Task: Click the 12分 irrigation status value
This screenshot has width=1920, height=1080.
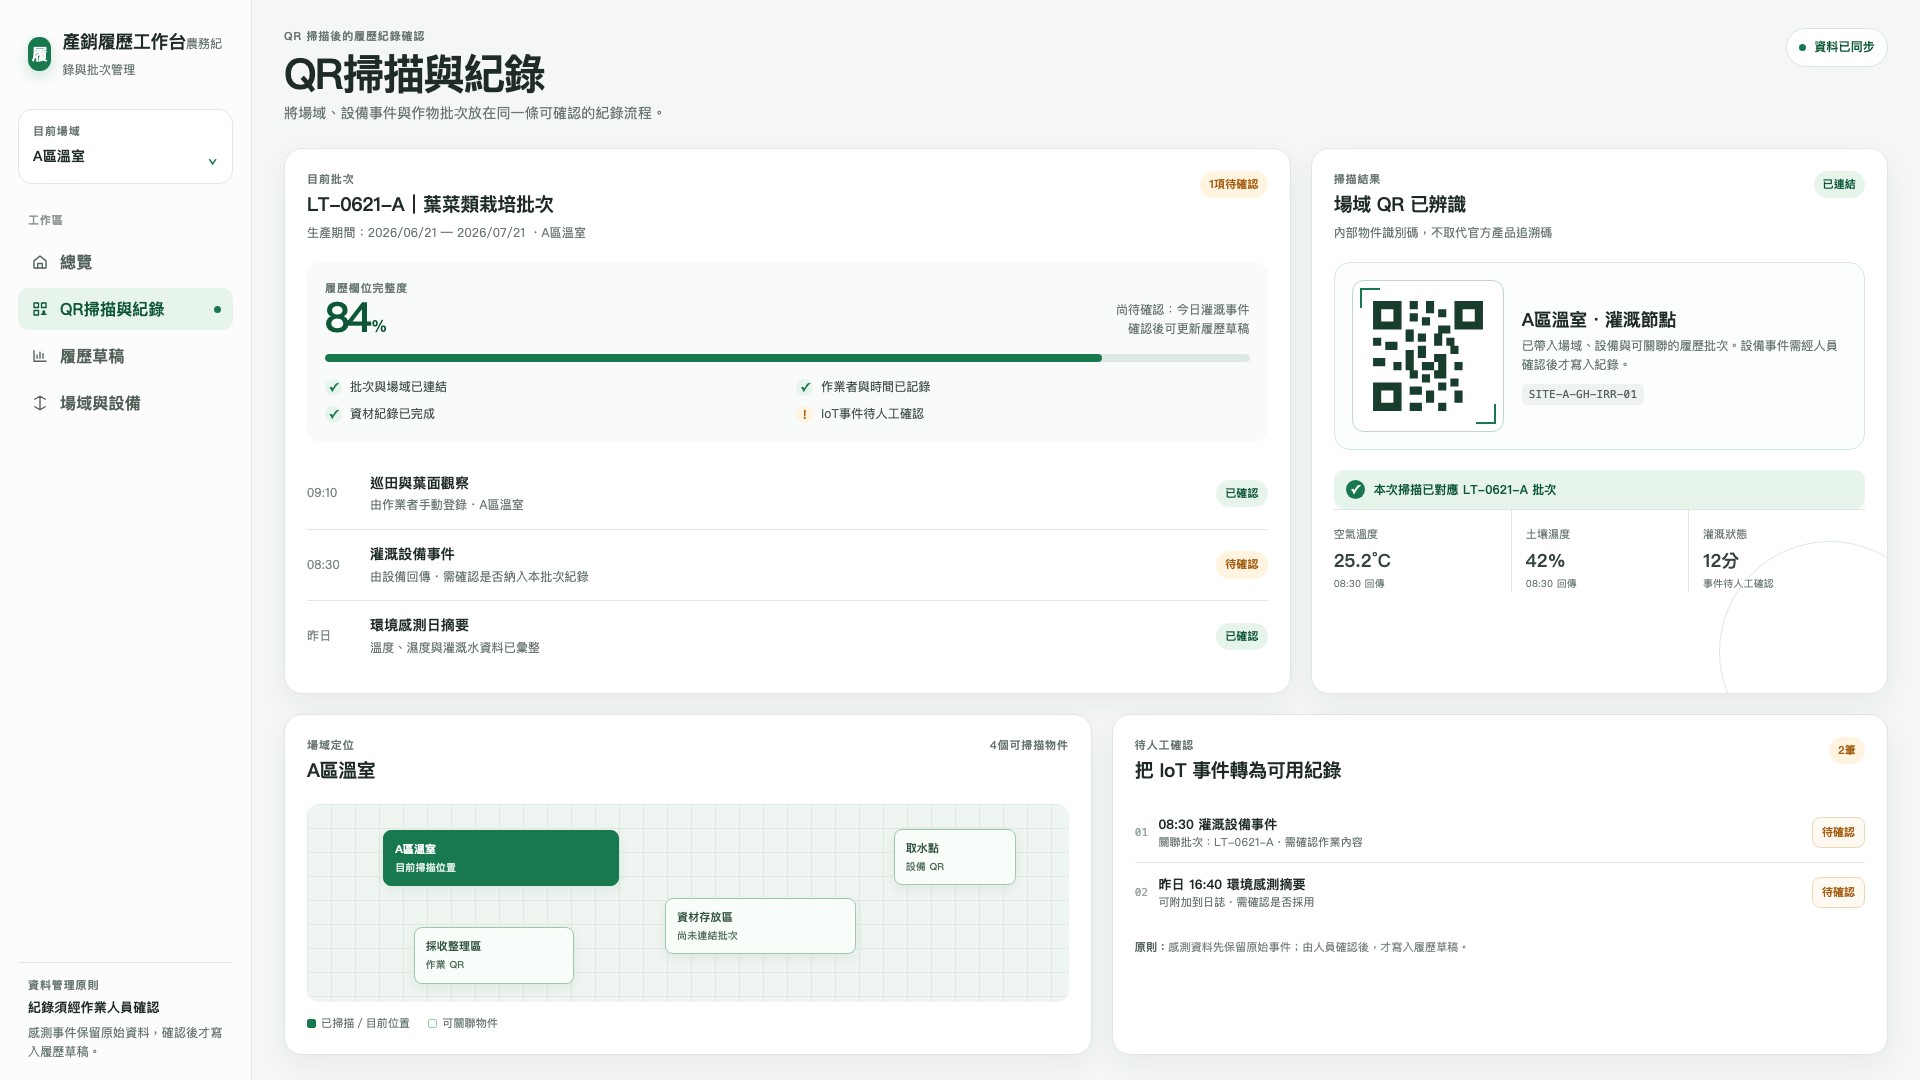Action: point(1721,561)
